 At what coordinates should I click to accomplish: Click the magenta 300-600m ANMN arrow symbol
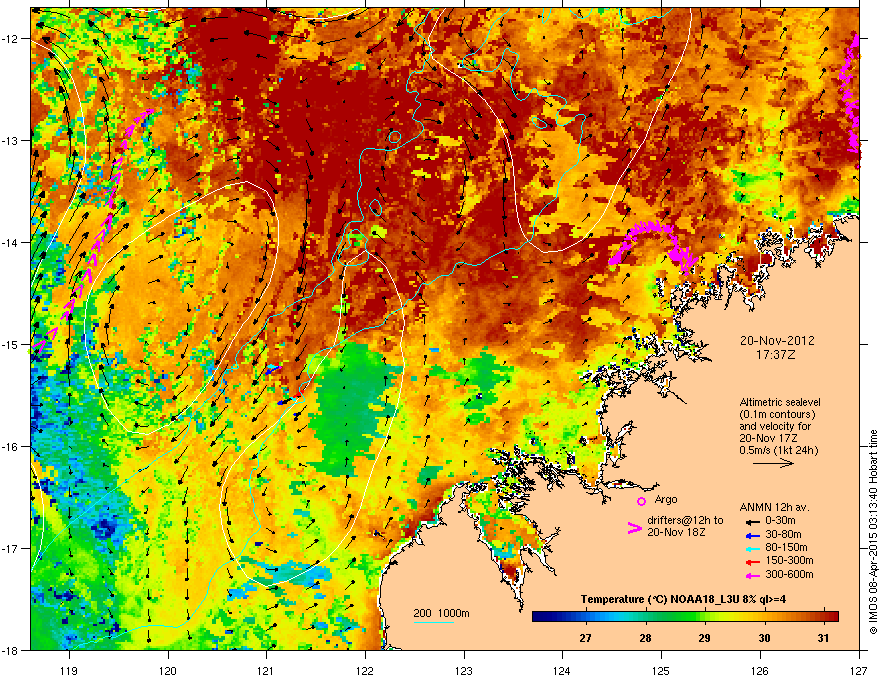[752, 575]
